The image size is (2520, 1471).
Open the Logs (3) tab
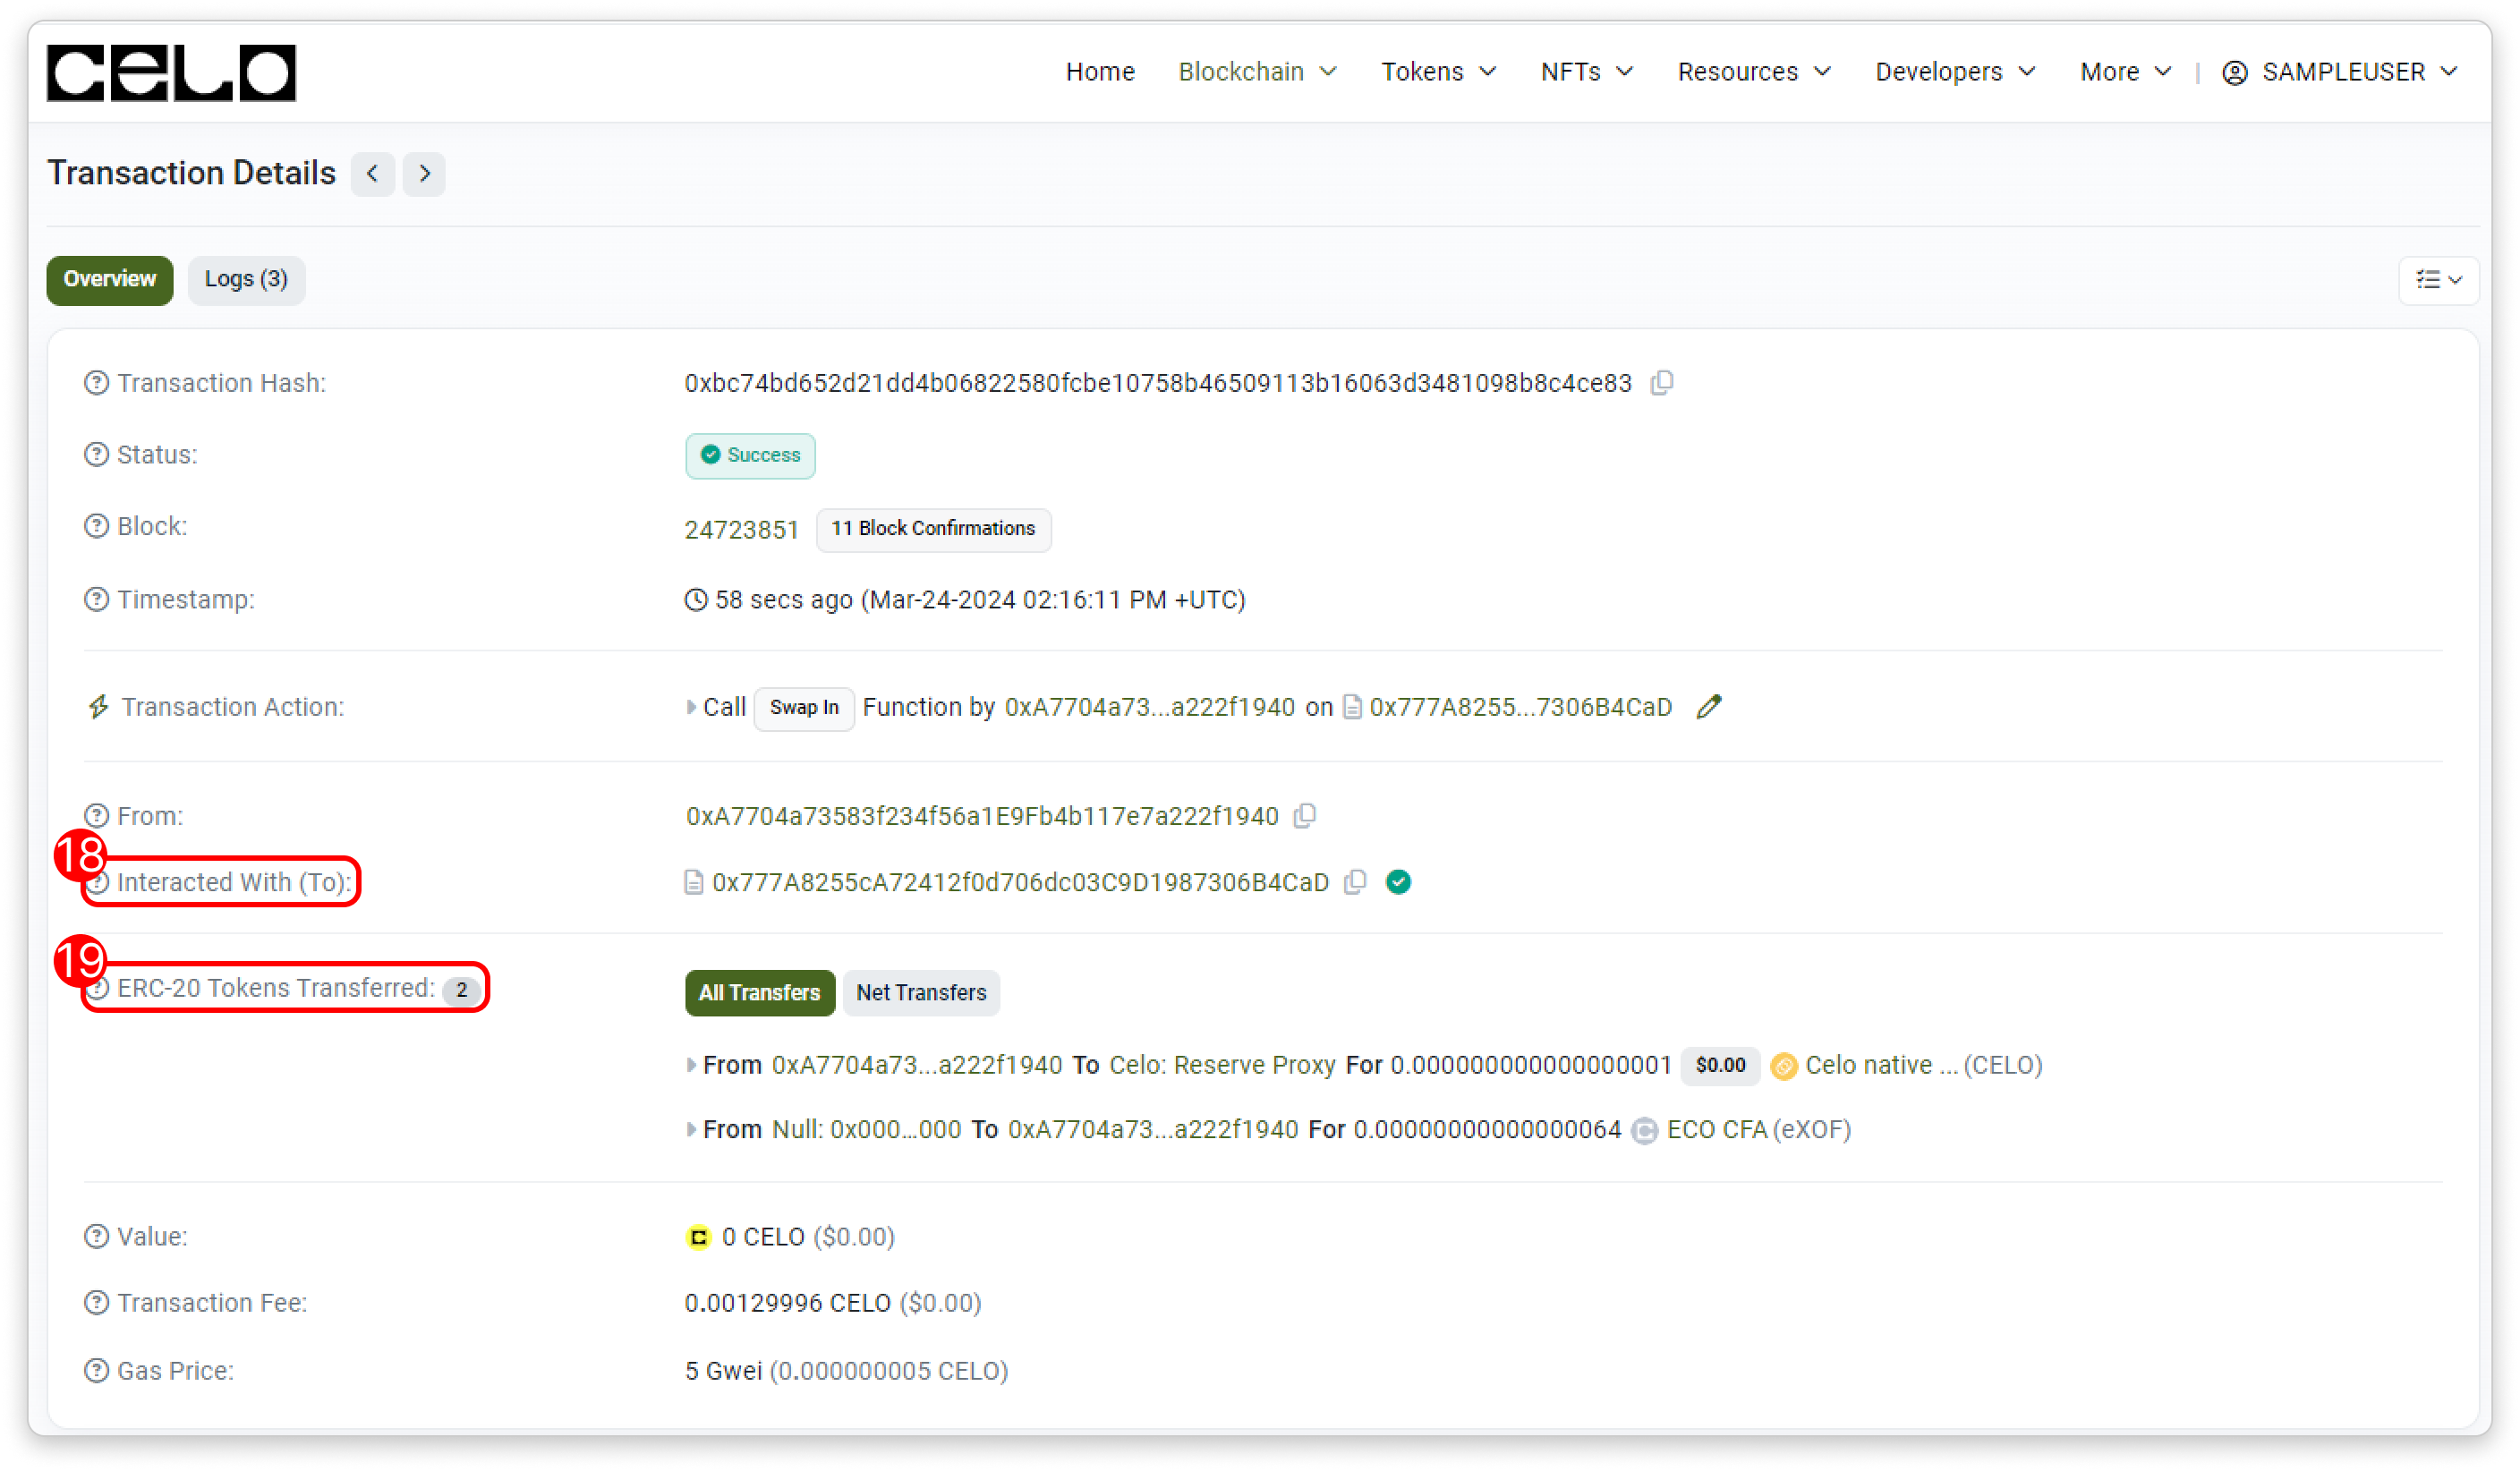246,280
